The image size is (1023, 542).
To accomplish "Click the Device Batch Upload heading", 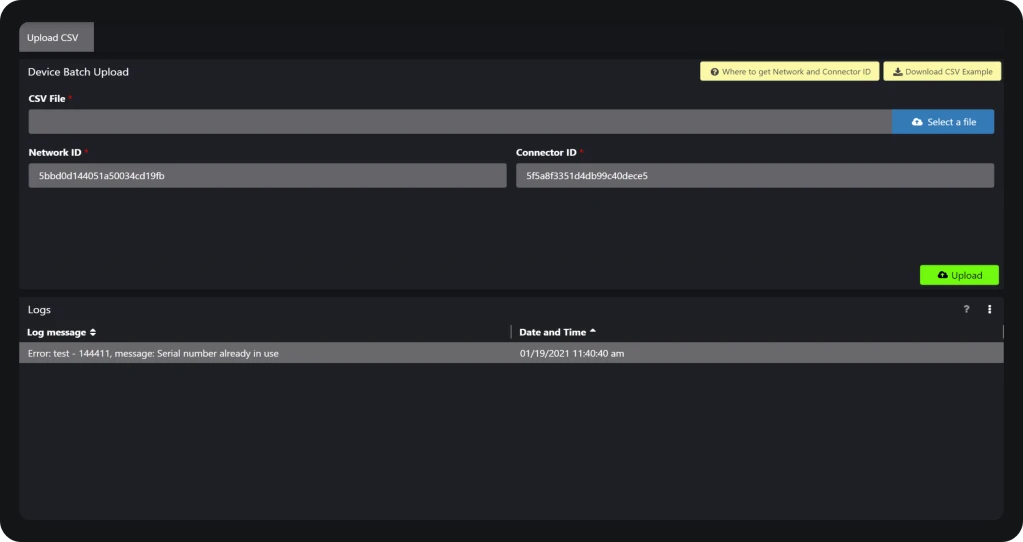I will point(78,72).
